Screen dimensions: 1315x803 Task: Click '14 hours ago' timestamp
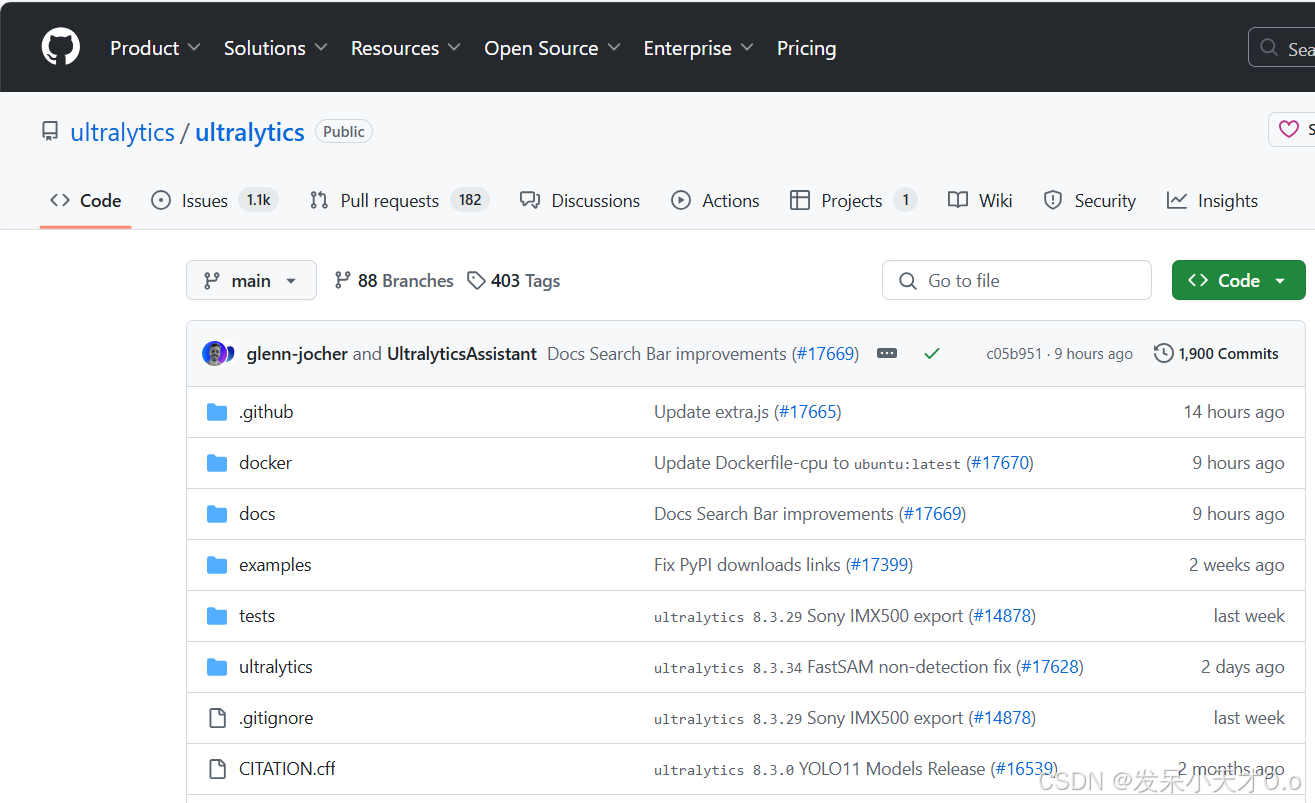pos(1234,412)
